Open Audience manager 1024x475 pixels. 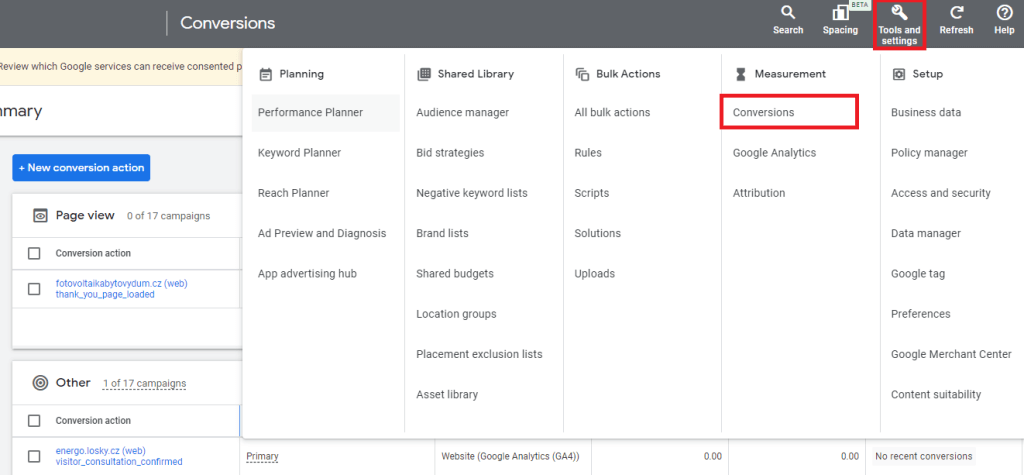462,112
